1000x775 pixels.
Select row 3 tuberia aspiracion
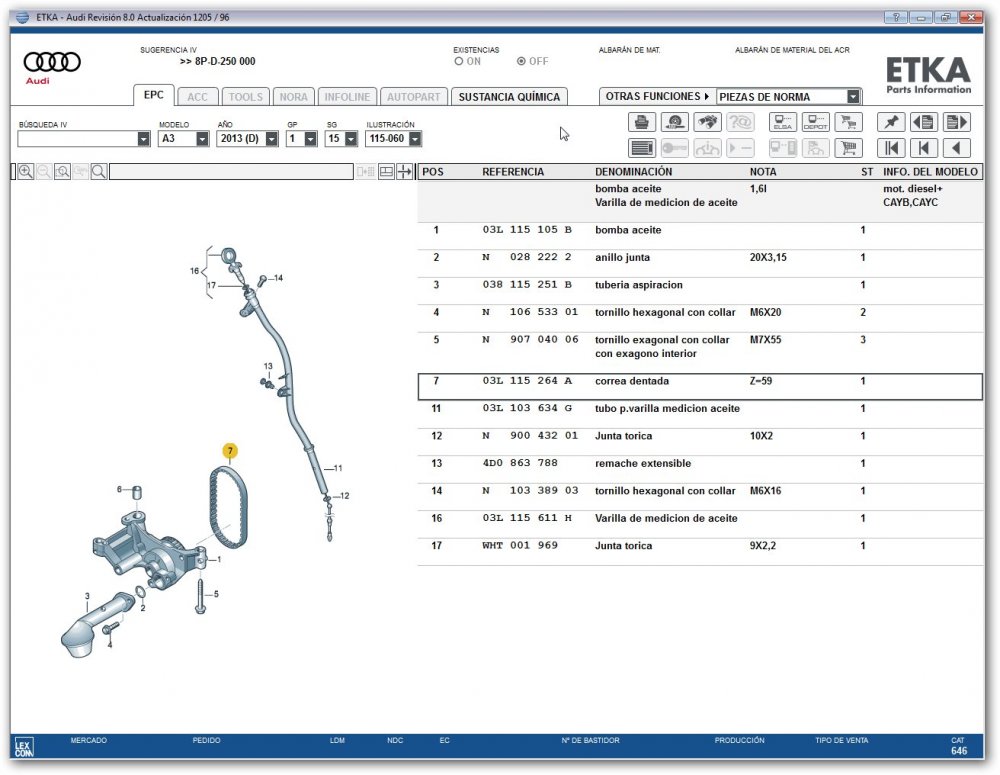(x=700, y=290)
